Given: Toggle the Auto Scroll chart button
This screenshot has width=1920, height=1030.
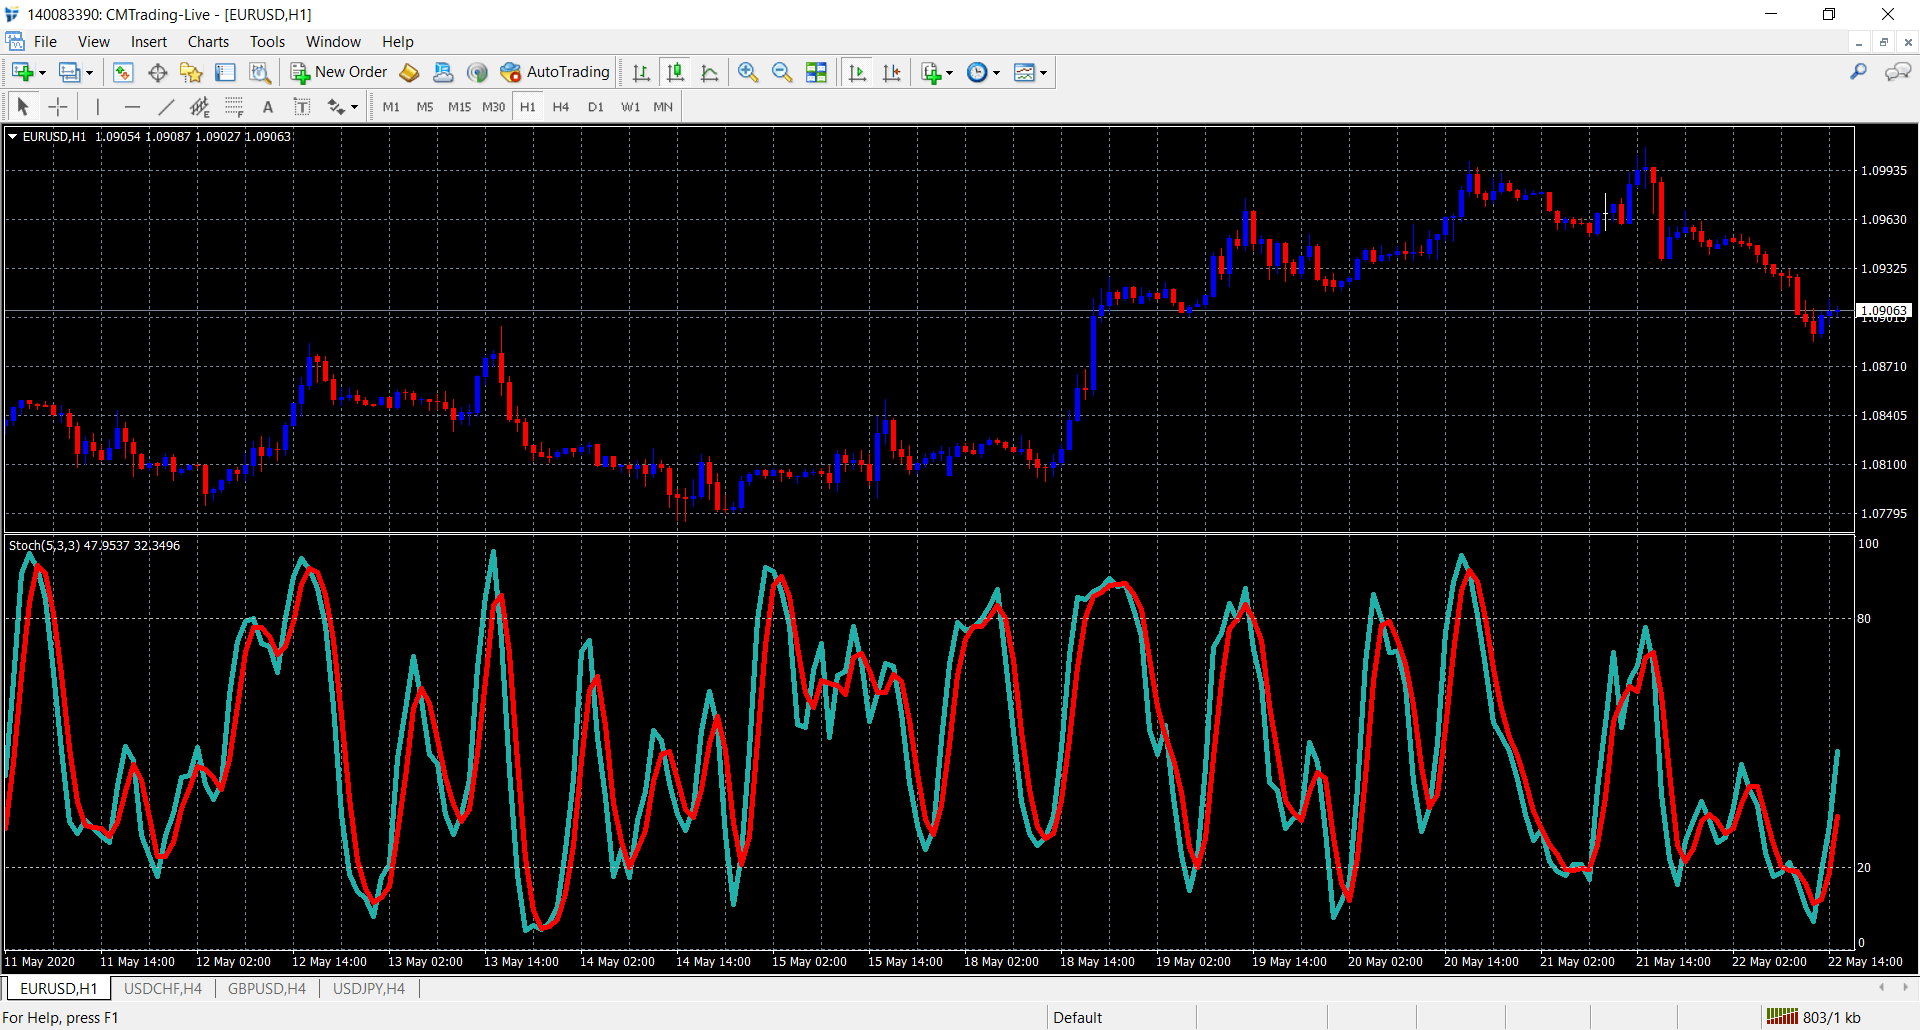Looking at the screenshot, I should point(857,72).
